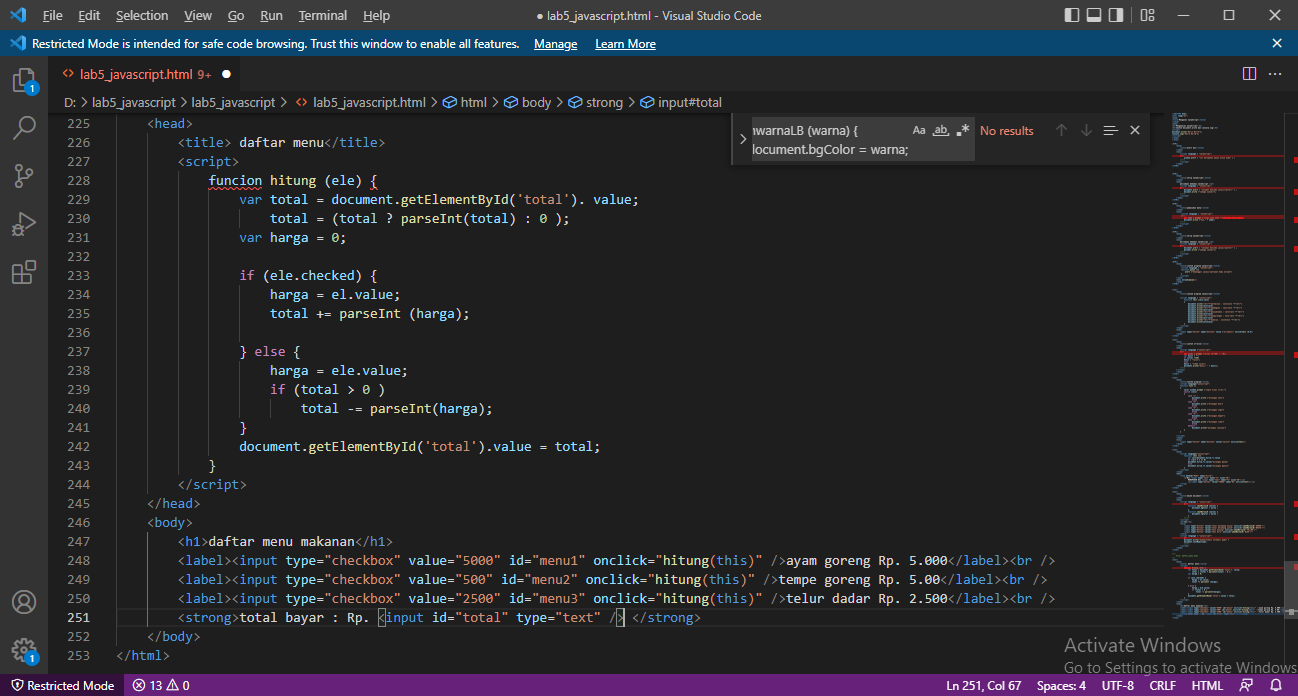Screen dimensions: 1298x696
Task: Open the Source Control view
Action: click(x=25, y=176)
